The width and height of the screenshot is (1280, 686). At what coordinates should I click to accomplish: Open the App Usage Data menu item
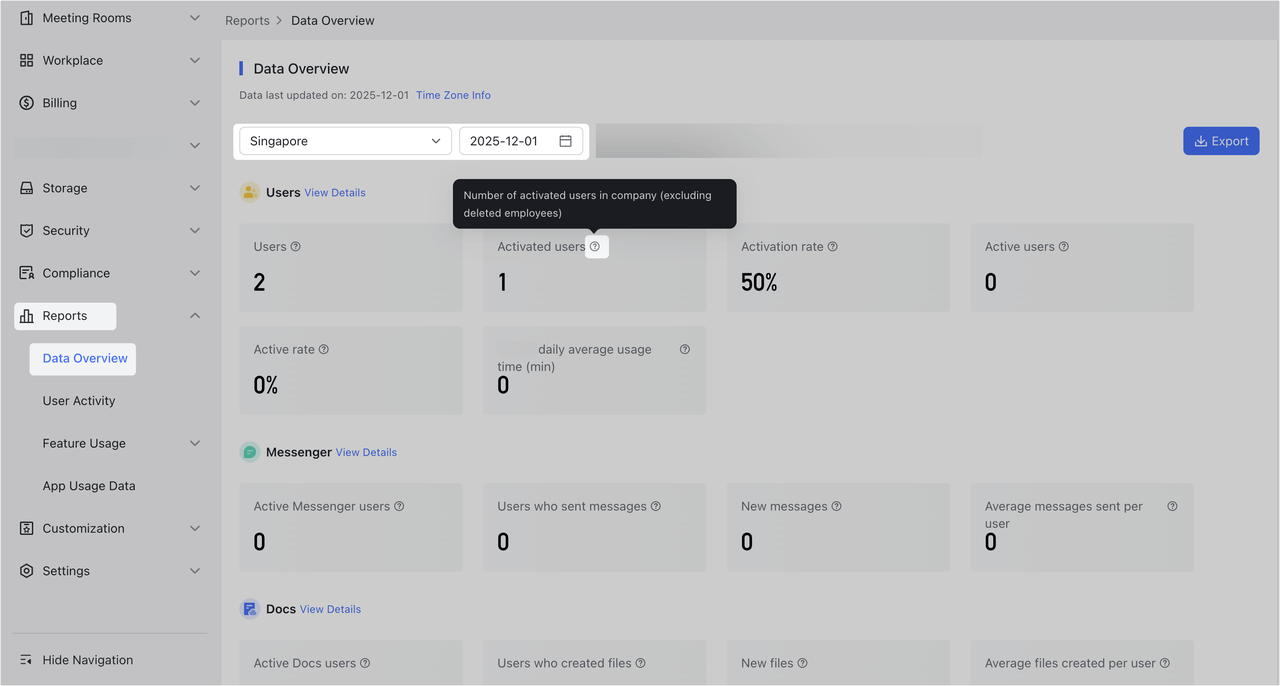click(89, 486)
